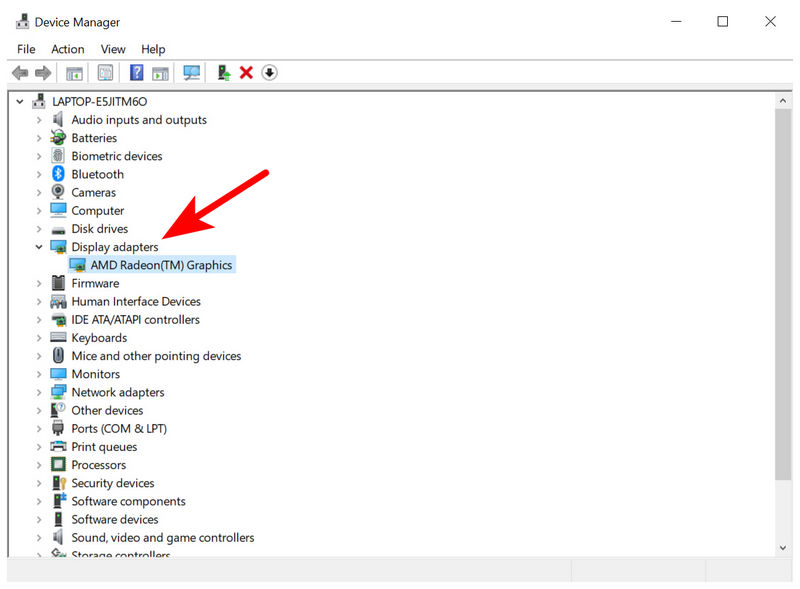
Task: Expand the Bluetooth category
Action: [39, 174]
